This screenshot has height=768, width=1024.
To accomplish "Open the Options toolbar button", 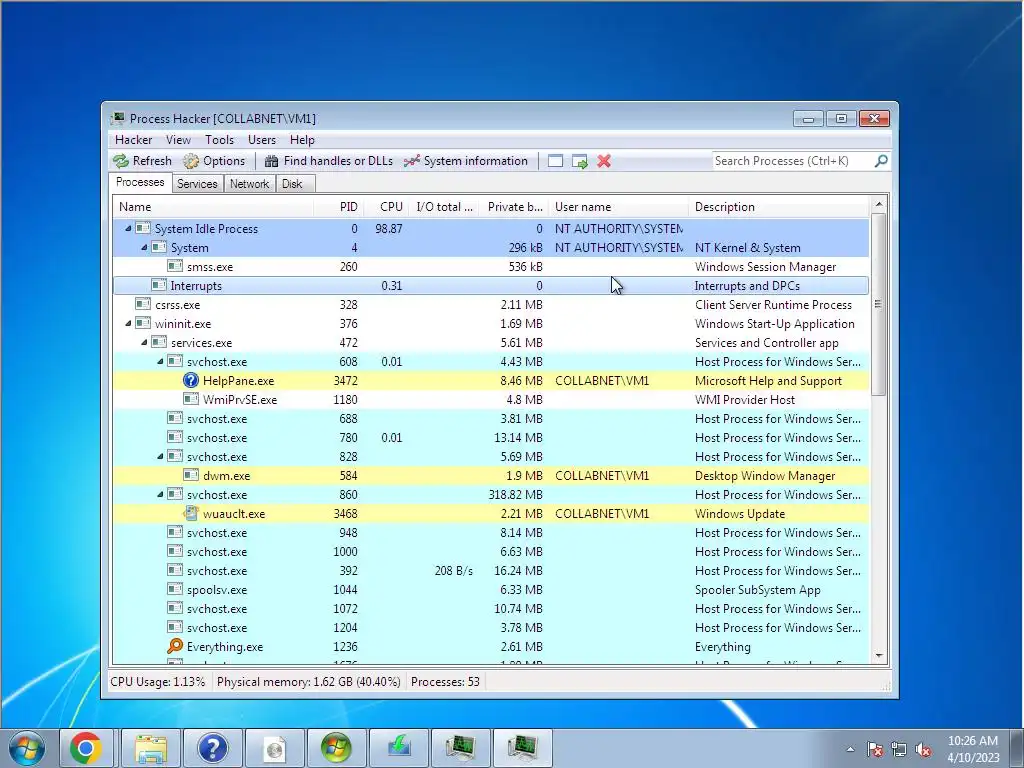I will (214, 161).
